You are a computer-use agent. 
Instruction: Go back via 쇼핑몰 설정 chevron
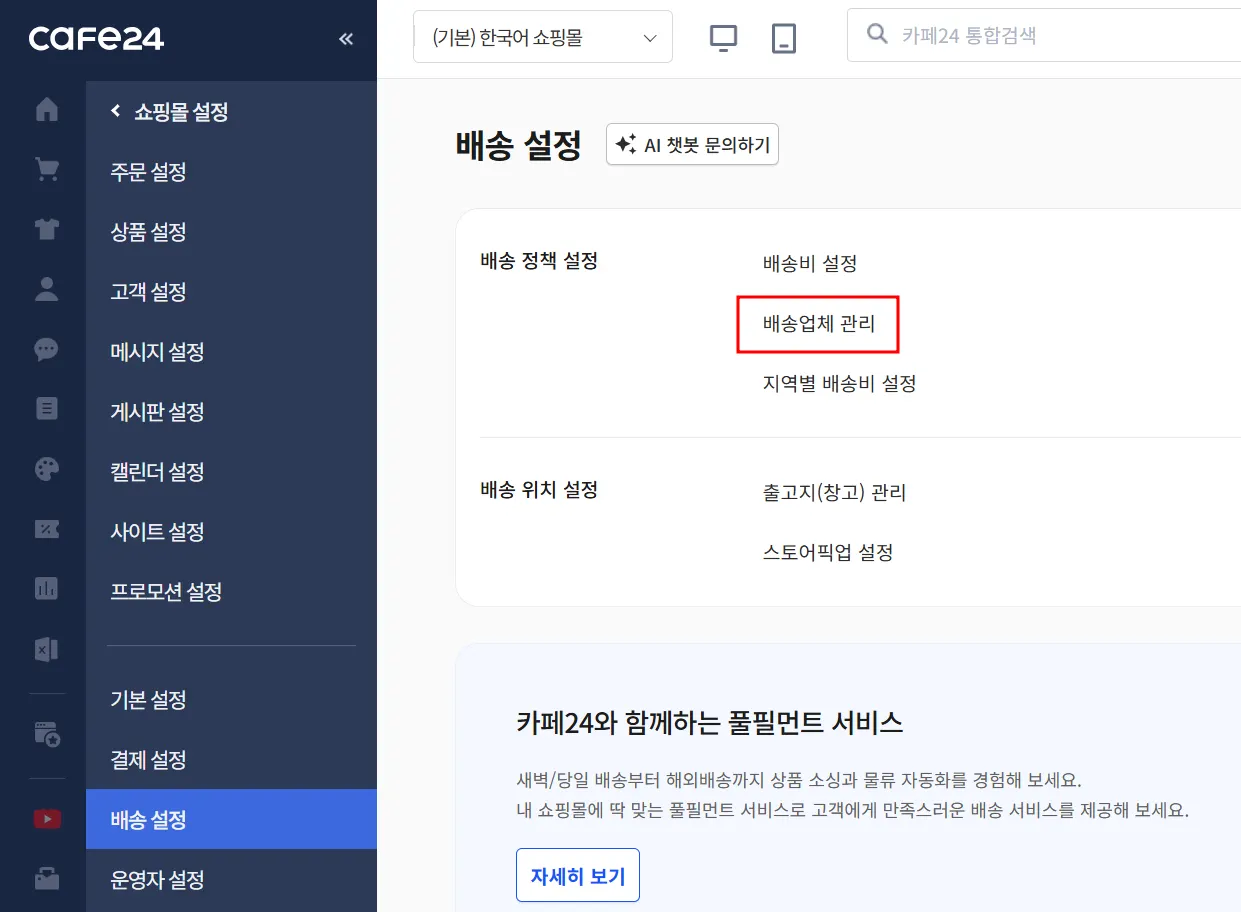click(x=115, y=111)
